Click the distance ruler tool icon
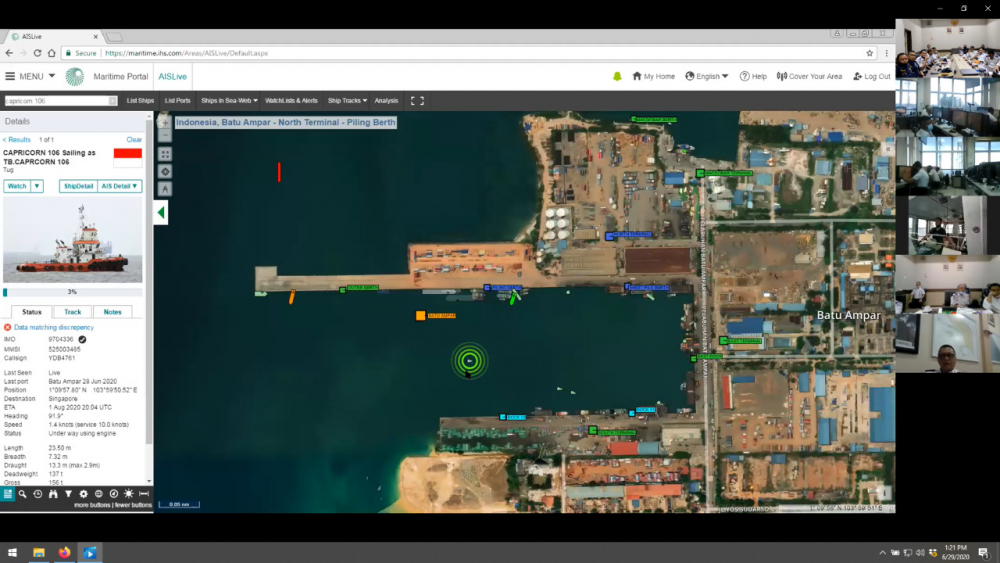Viewport: 1000px width, 563px height. tap(144, 494)
